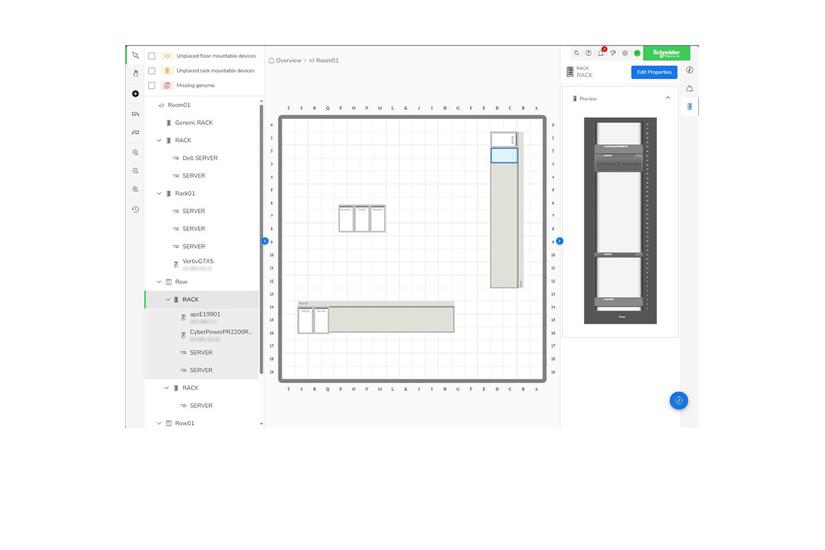Click the search magnifier in the top bar
This screenshot has width=825, height=550.
coord(577,53)
